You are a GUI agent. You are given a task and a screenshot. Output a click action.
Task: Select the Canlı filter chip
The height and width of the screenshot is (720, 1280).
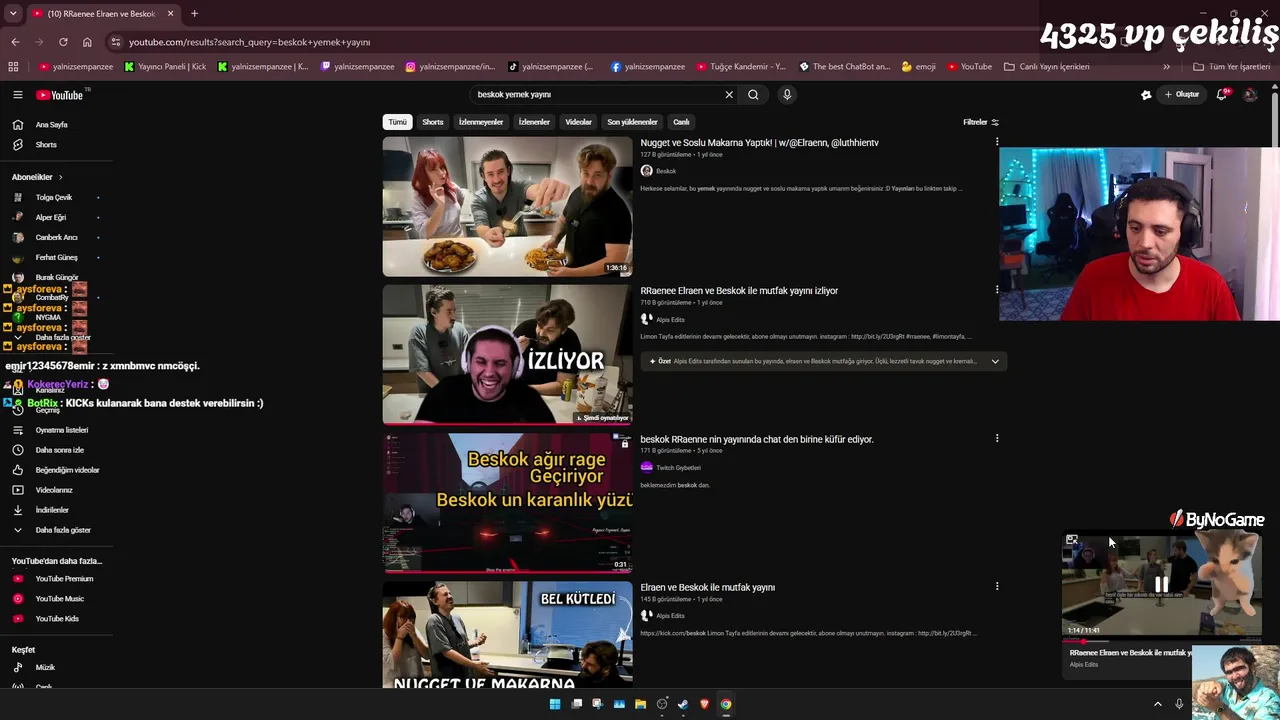tap(681, 122)
